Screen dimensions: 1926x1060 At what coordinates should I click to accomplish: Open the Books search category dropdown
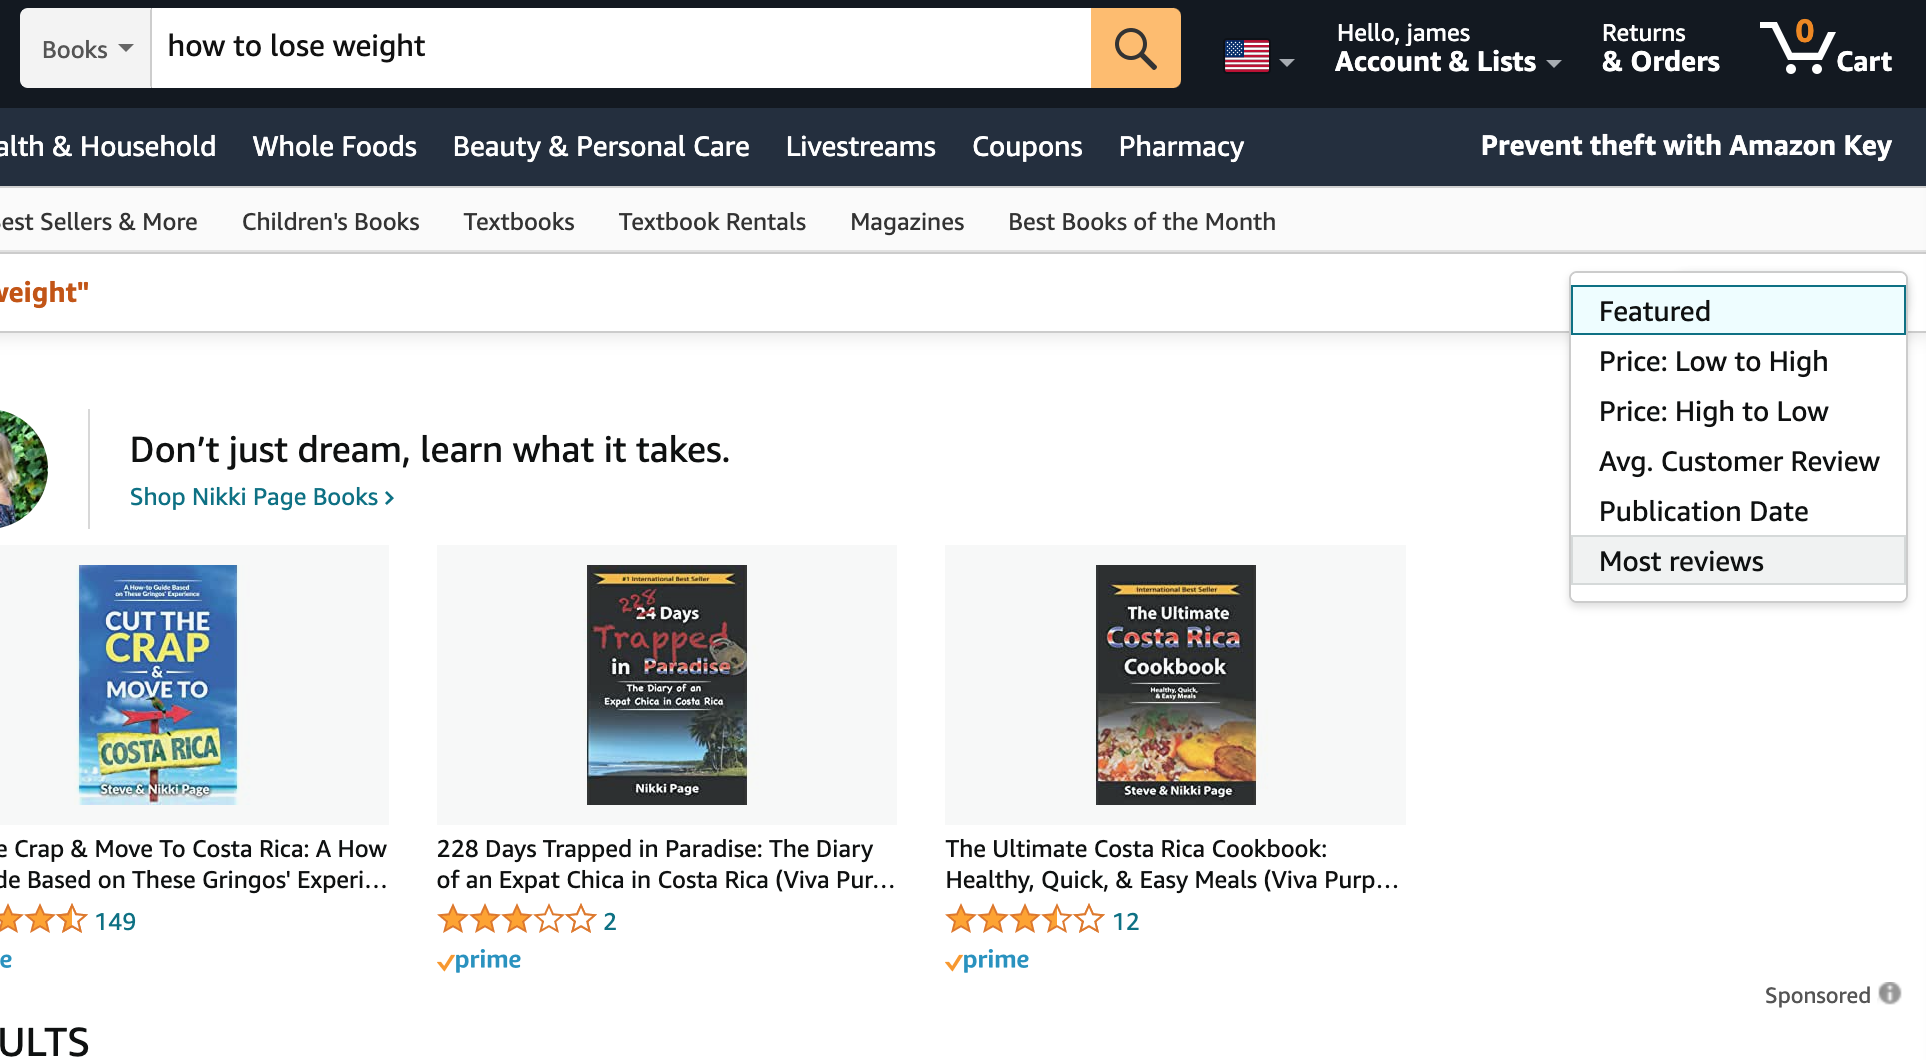pyautogui.click(x=86, y=48)
